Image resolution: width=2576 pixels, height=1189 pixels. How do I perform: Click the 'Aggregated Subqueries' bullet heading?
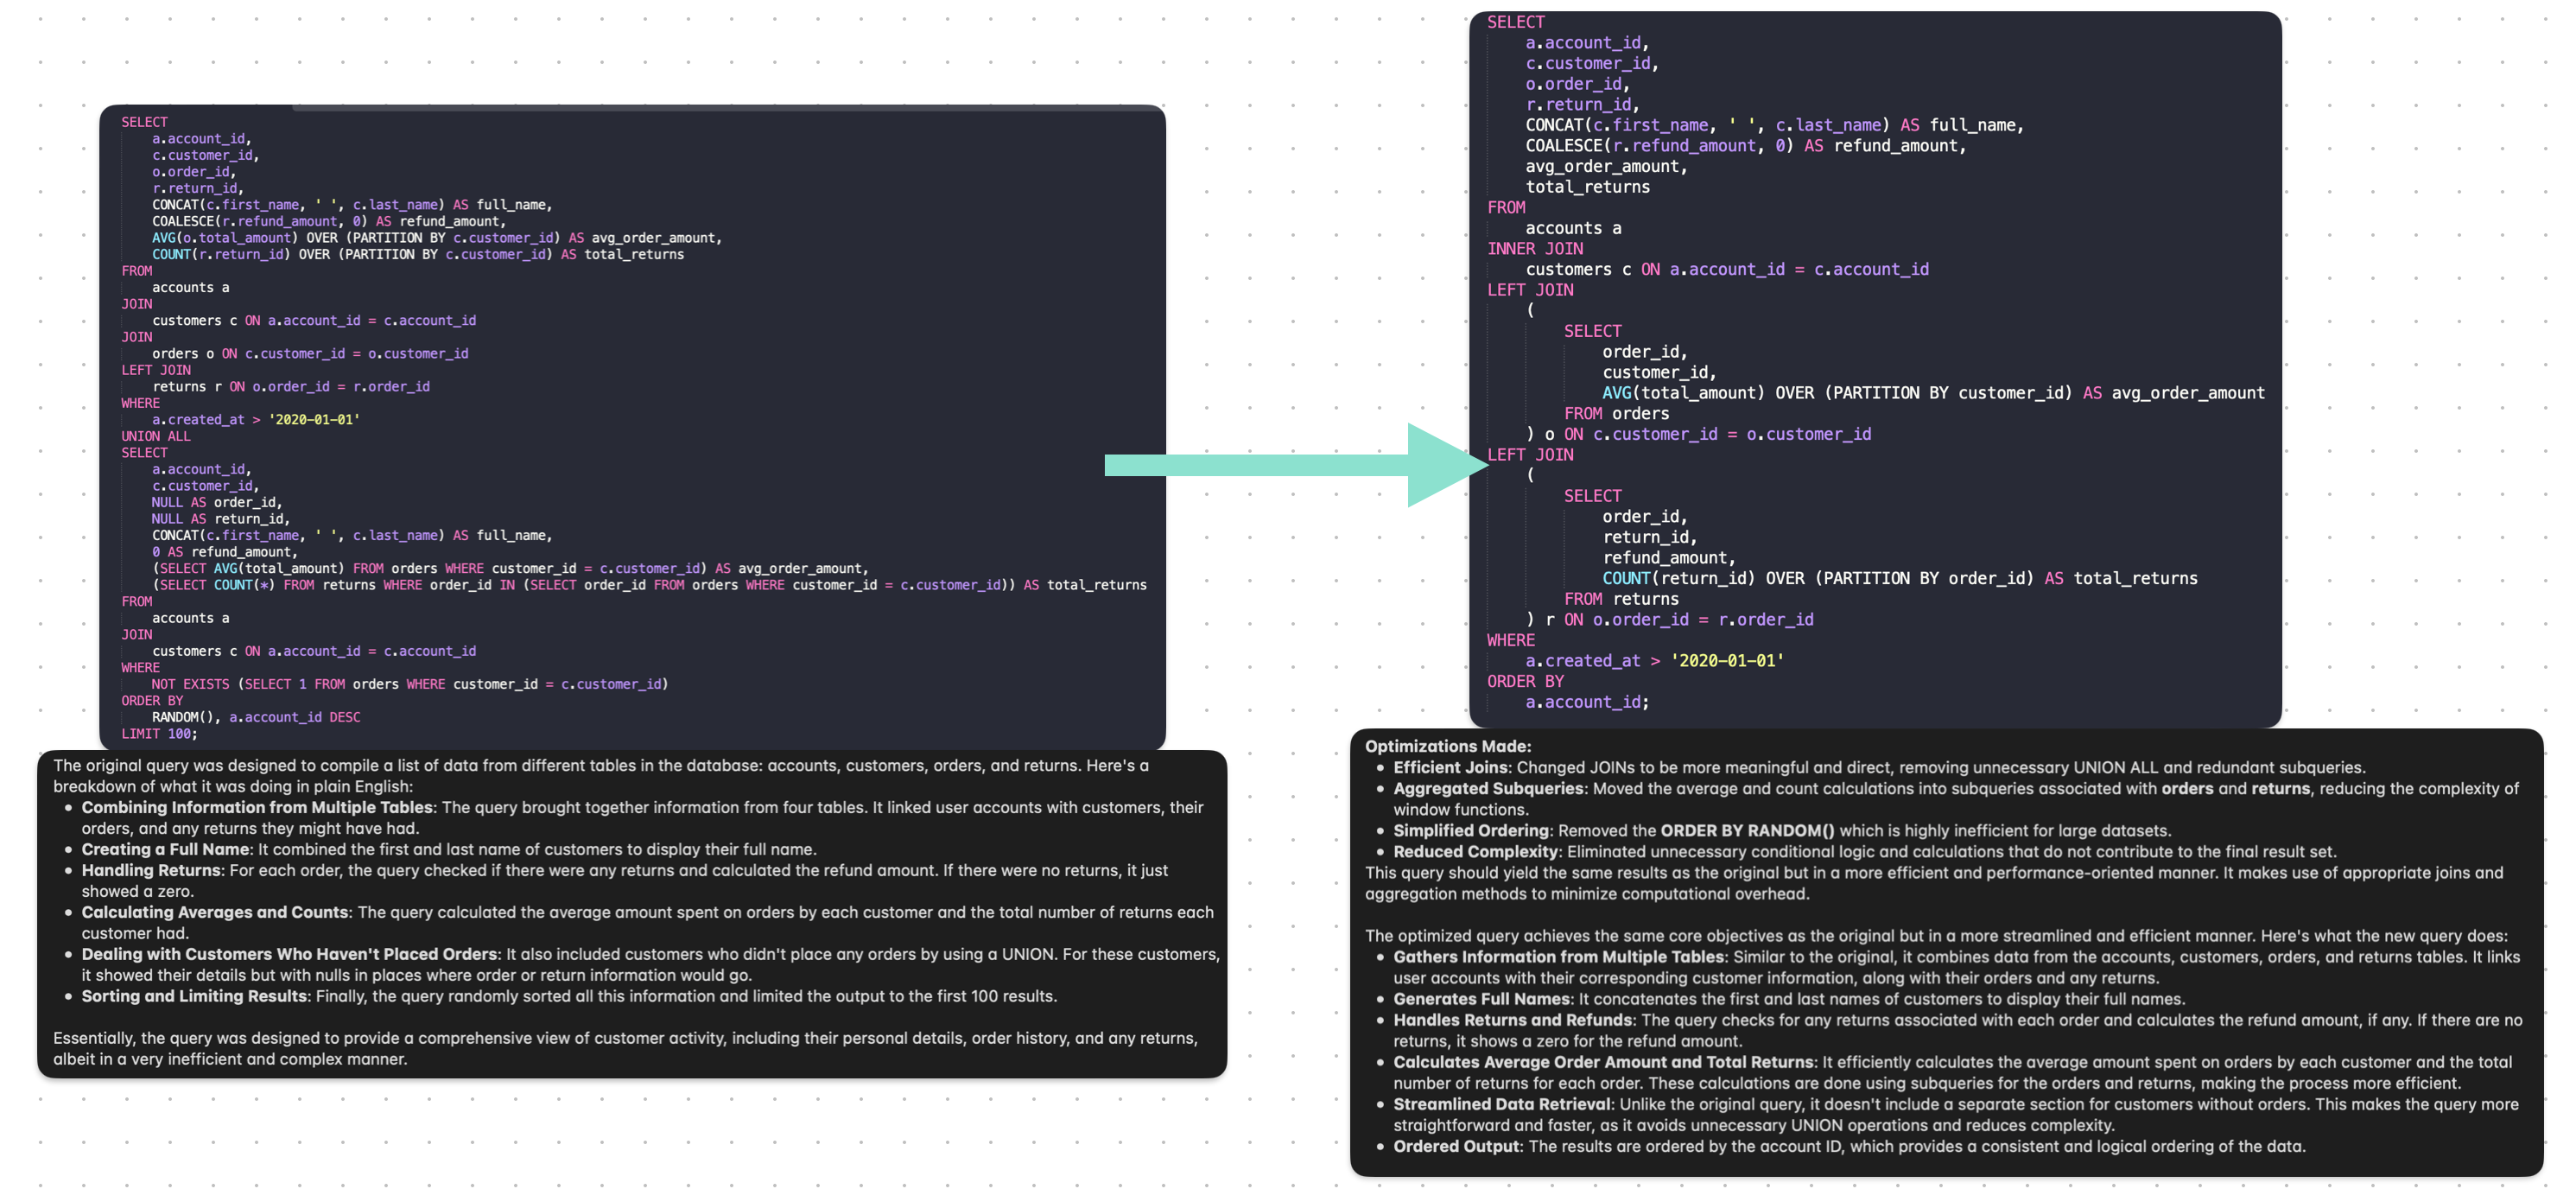coord(1488,788)
